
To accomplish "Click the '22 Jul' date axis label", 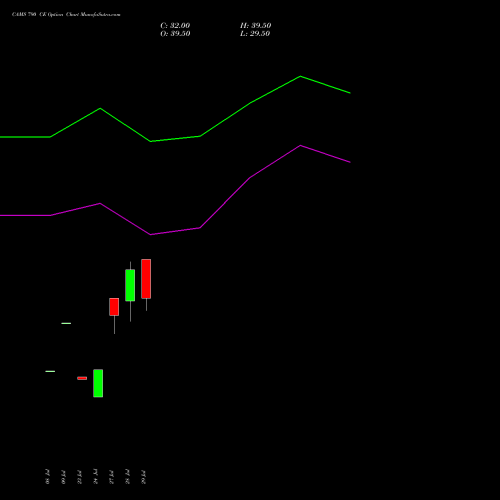I will [x=79, y=477].
